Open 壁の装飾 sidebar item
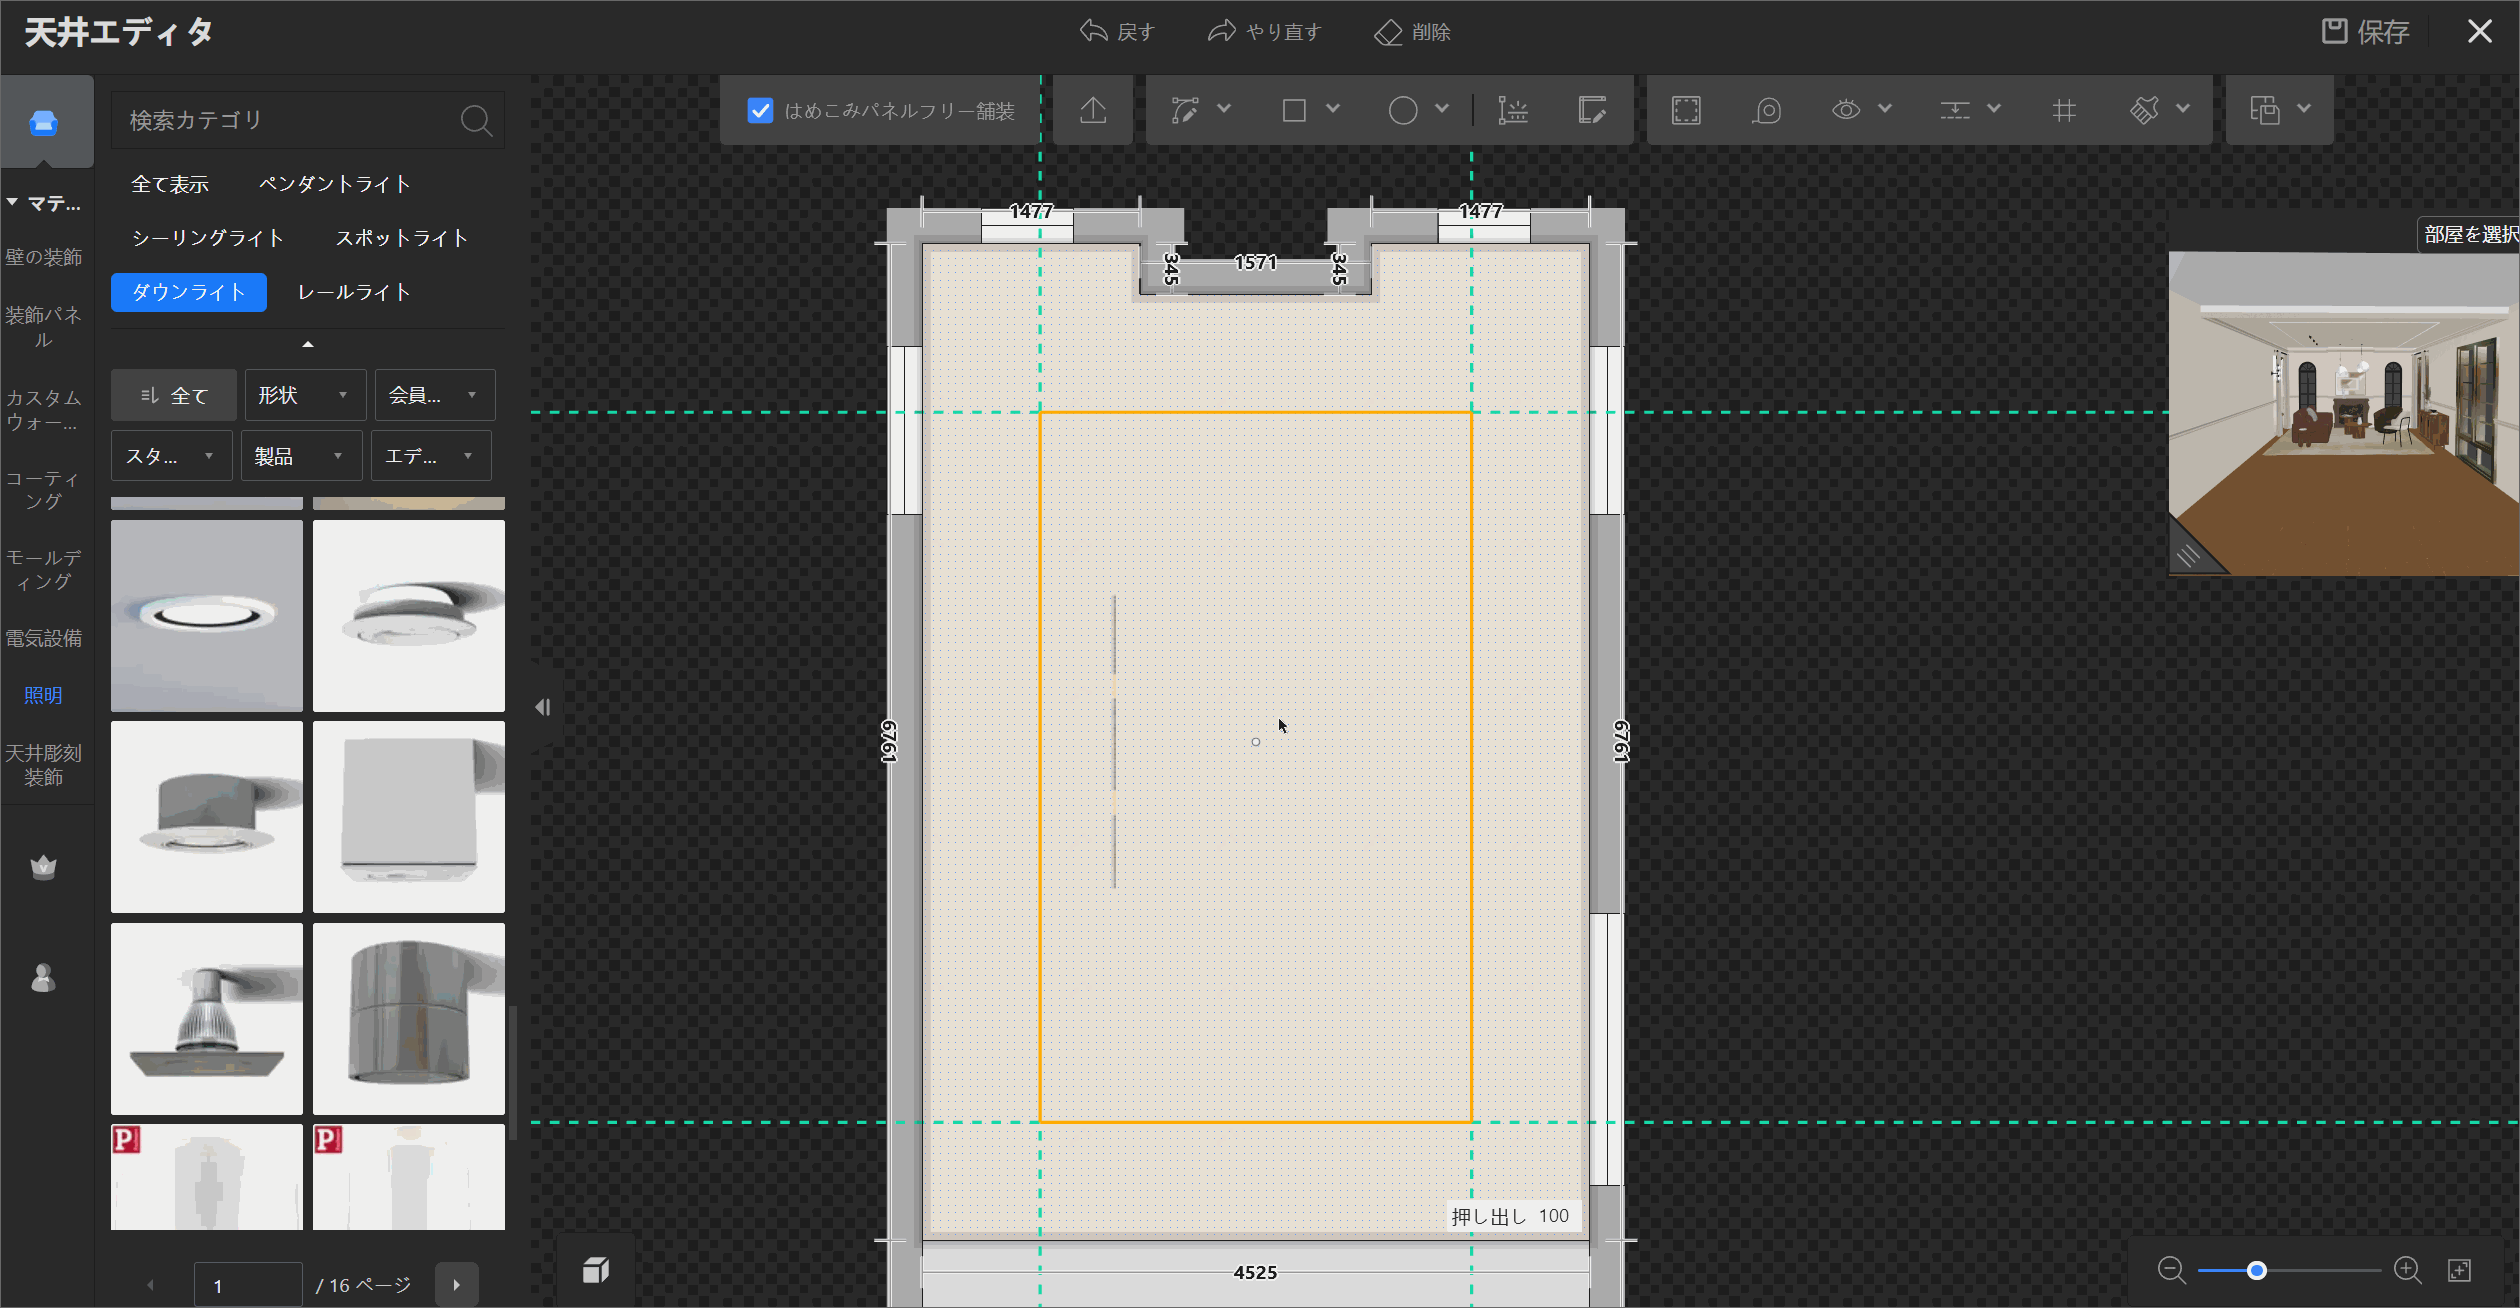2520x1308 pixels. (x=44, y=257)
